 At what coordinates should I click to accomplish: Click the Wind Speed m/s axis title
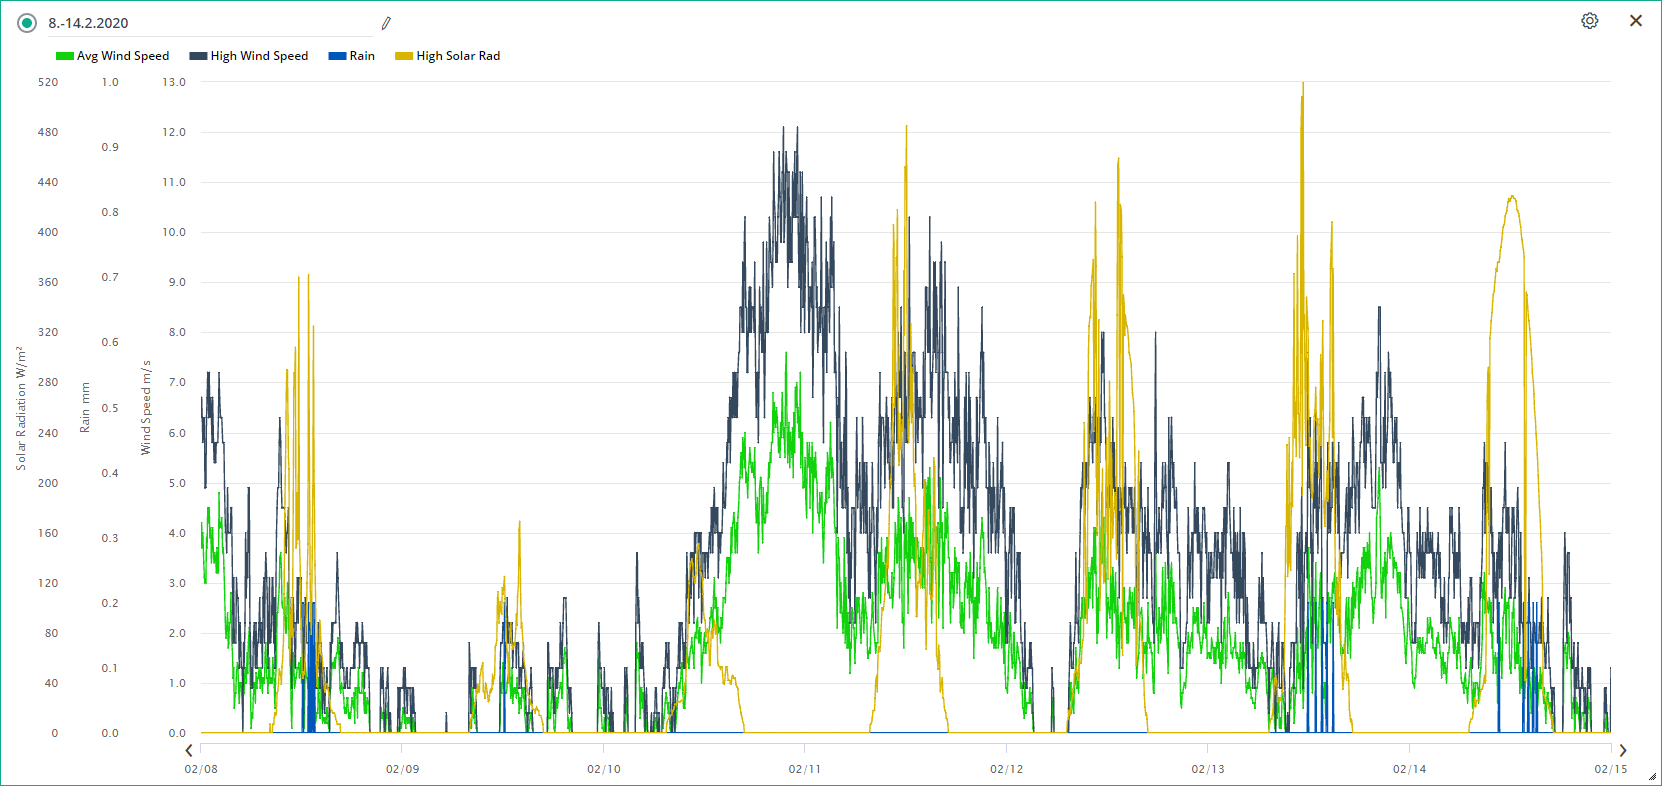pos(146,408)
